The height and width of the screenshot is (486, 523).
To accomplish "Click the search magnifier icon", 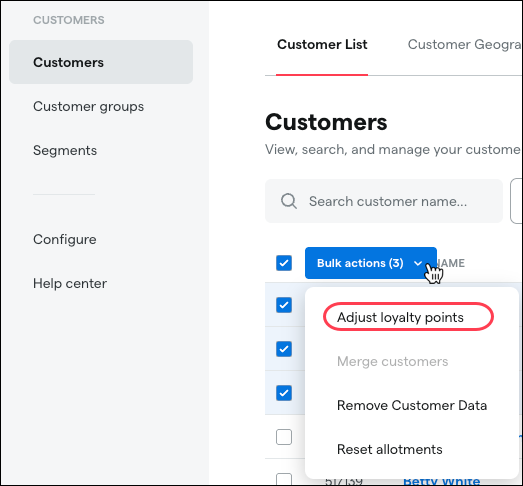I will 289,201.
